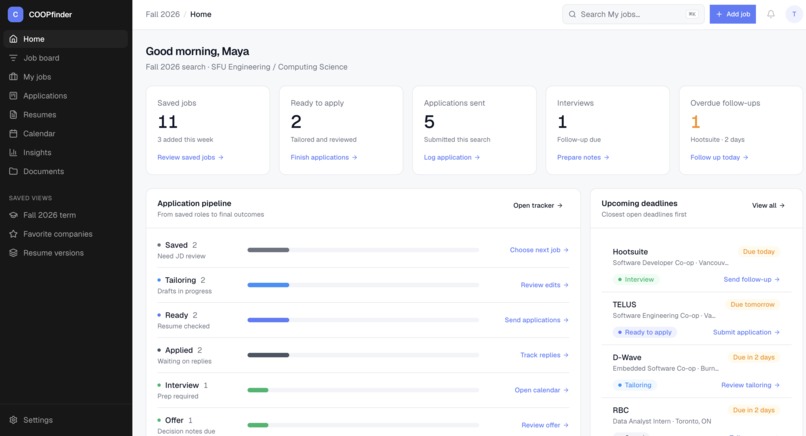Screen dimensions: 806x436
Task: Click the Fall 2026 term graduation cap icon
Action: (13, 215)
